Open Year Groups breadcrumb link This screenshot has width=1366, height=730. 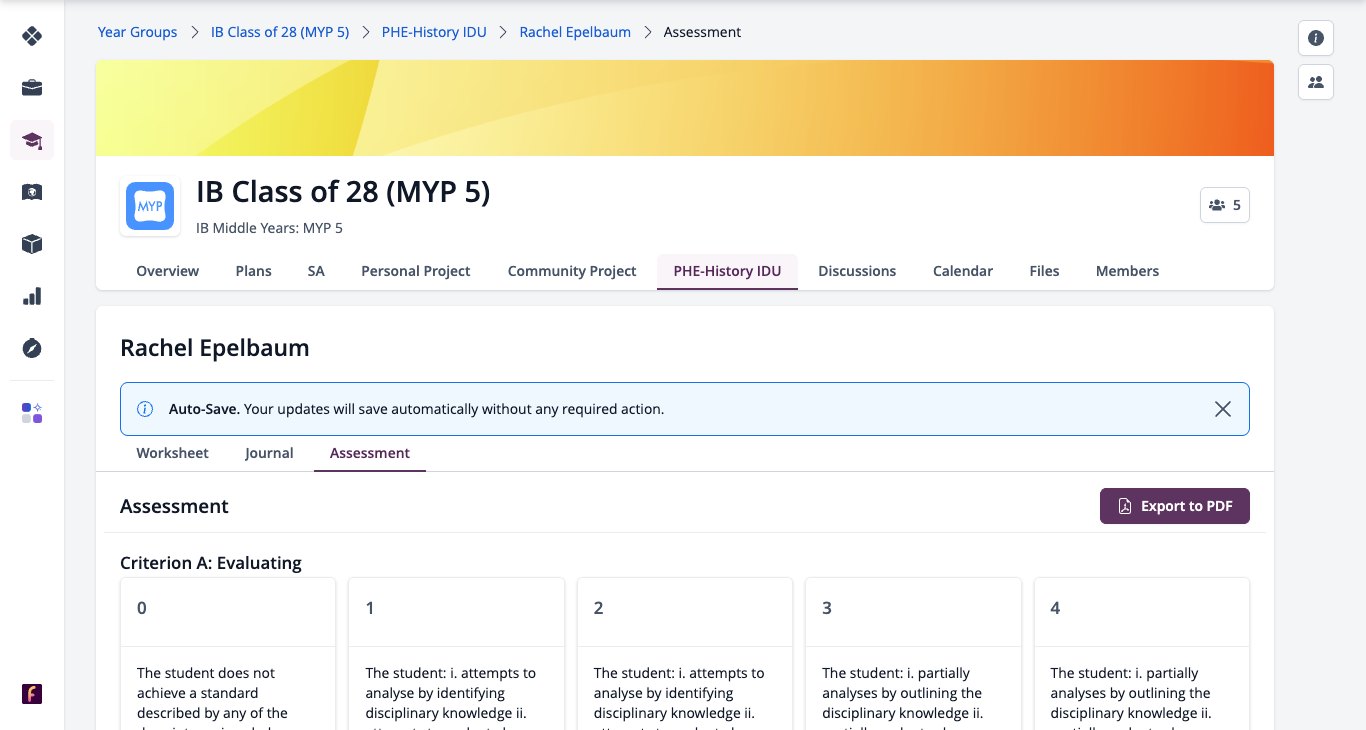pyautogui.click(x=137, y=32)
